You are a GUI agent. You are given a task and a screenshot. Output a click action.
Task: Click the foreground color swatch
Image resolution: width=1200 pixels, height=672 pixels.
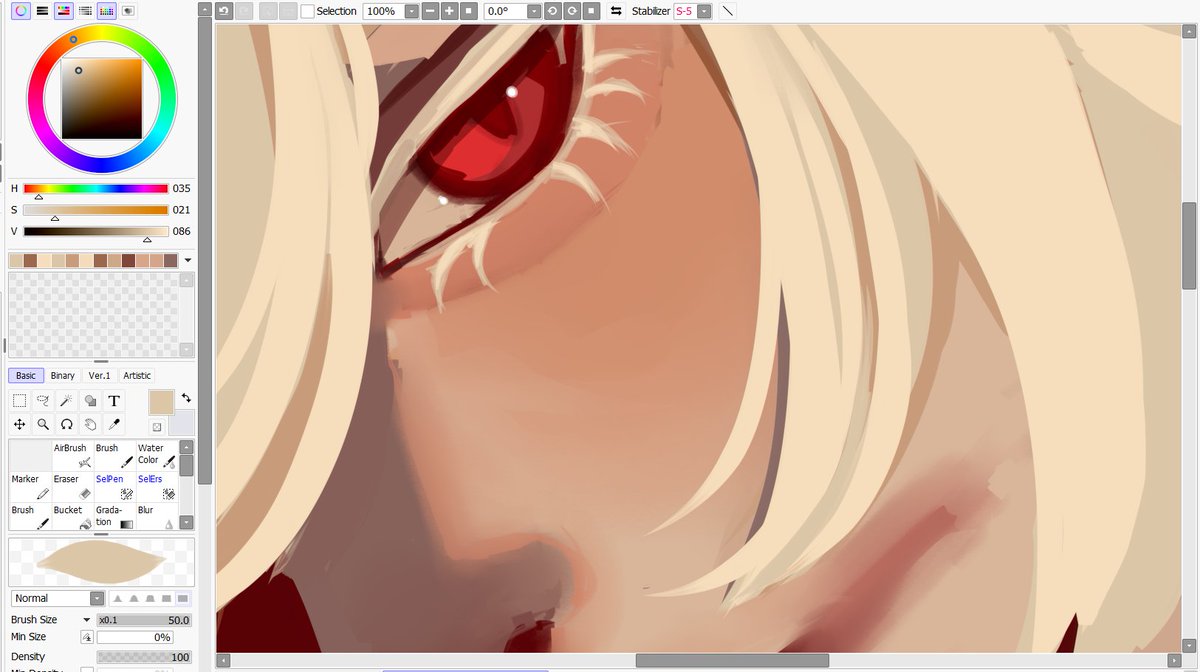click(161, 402)
